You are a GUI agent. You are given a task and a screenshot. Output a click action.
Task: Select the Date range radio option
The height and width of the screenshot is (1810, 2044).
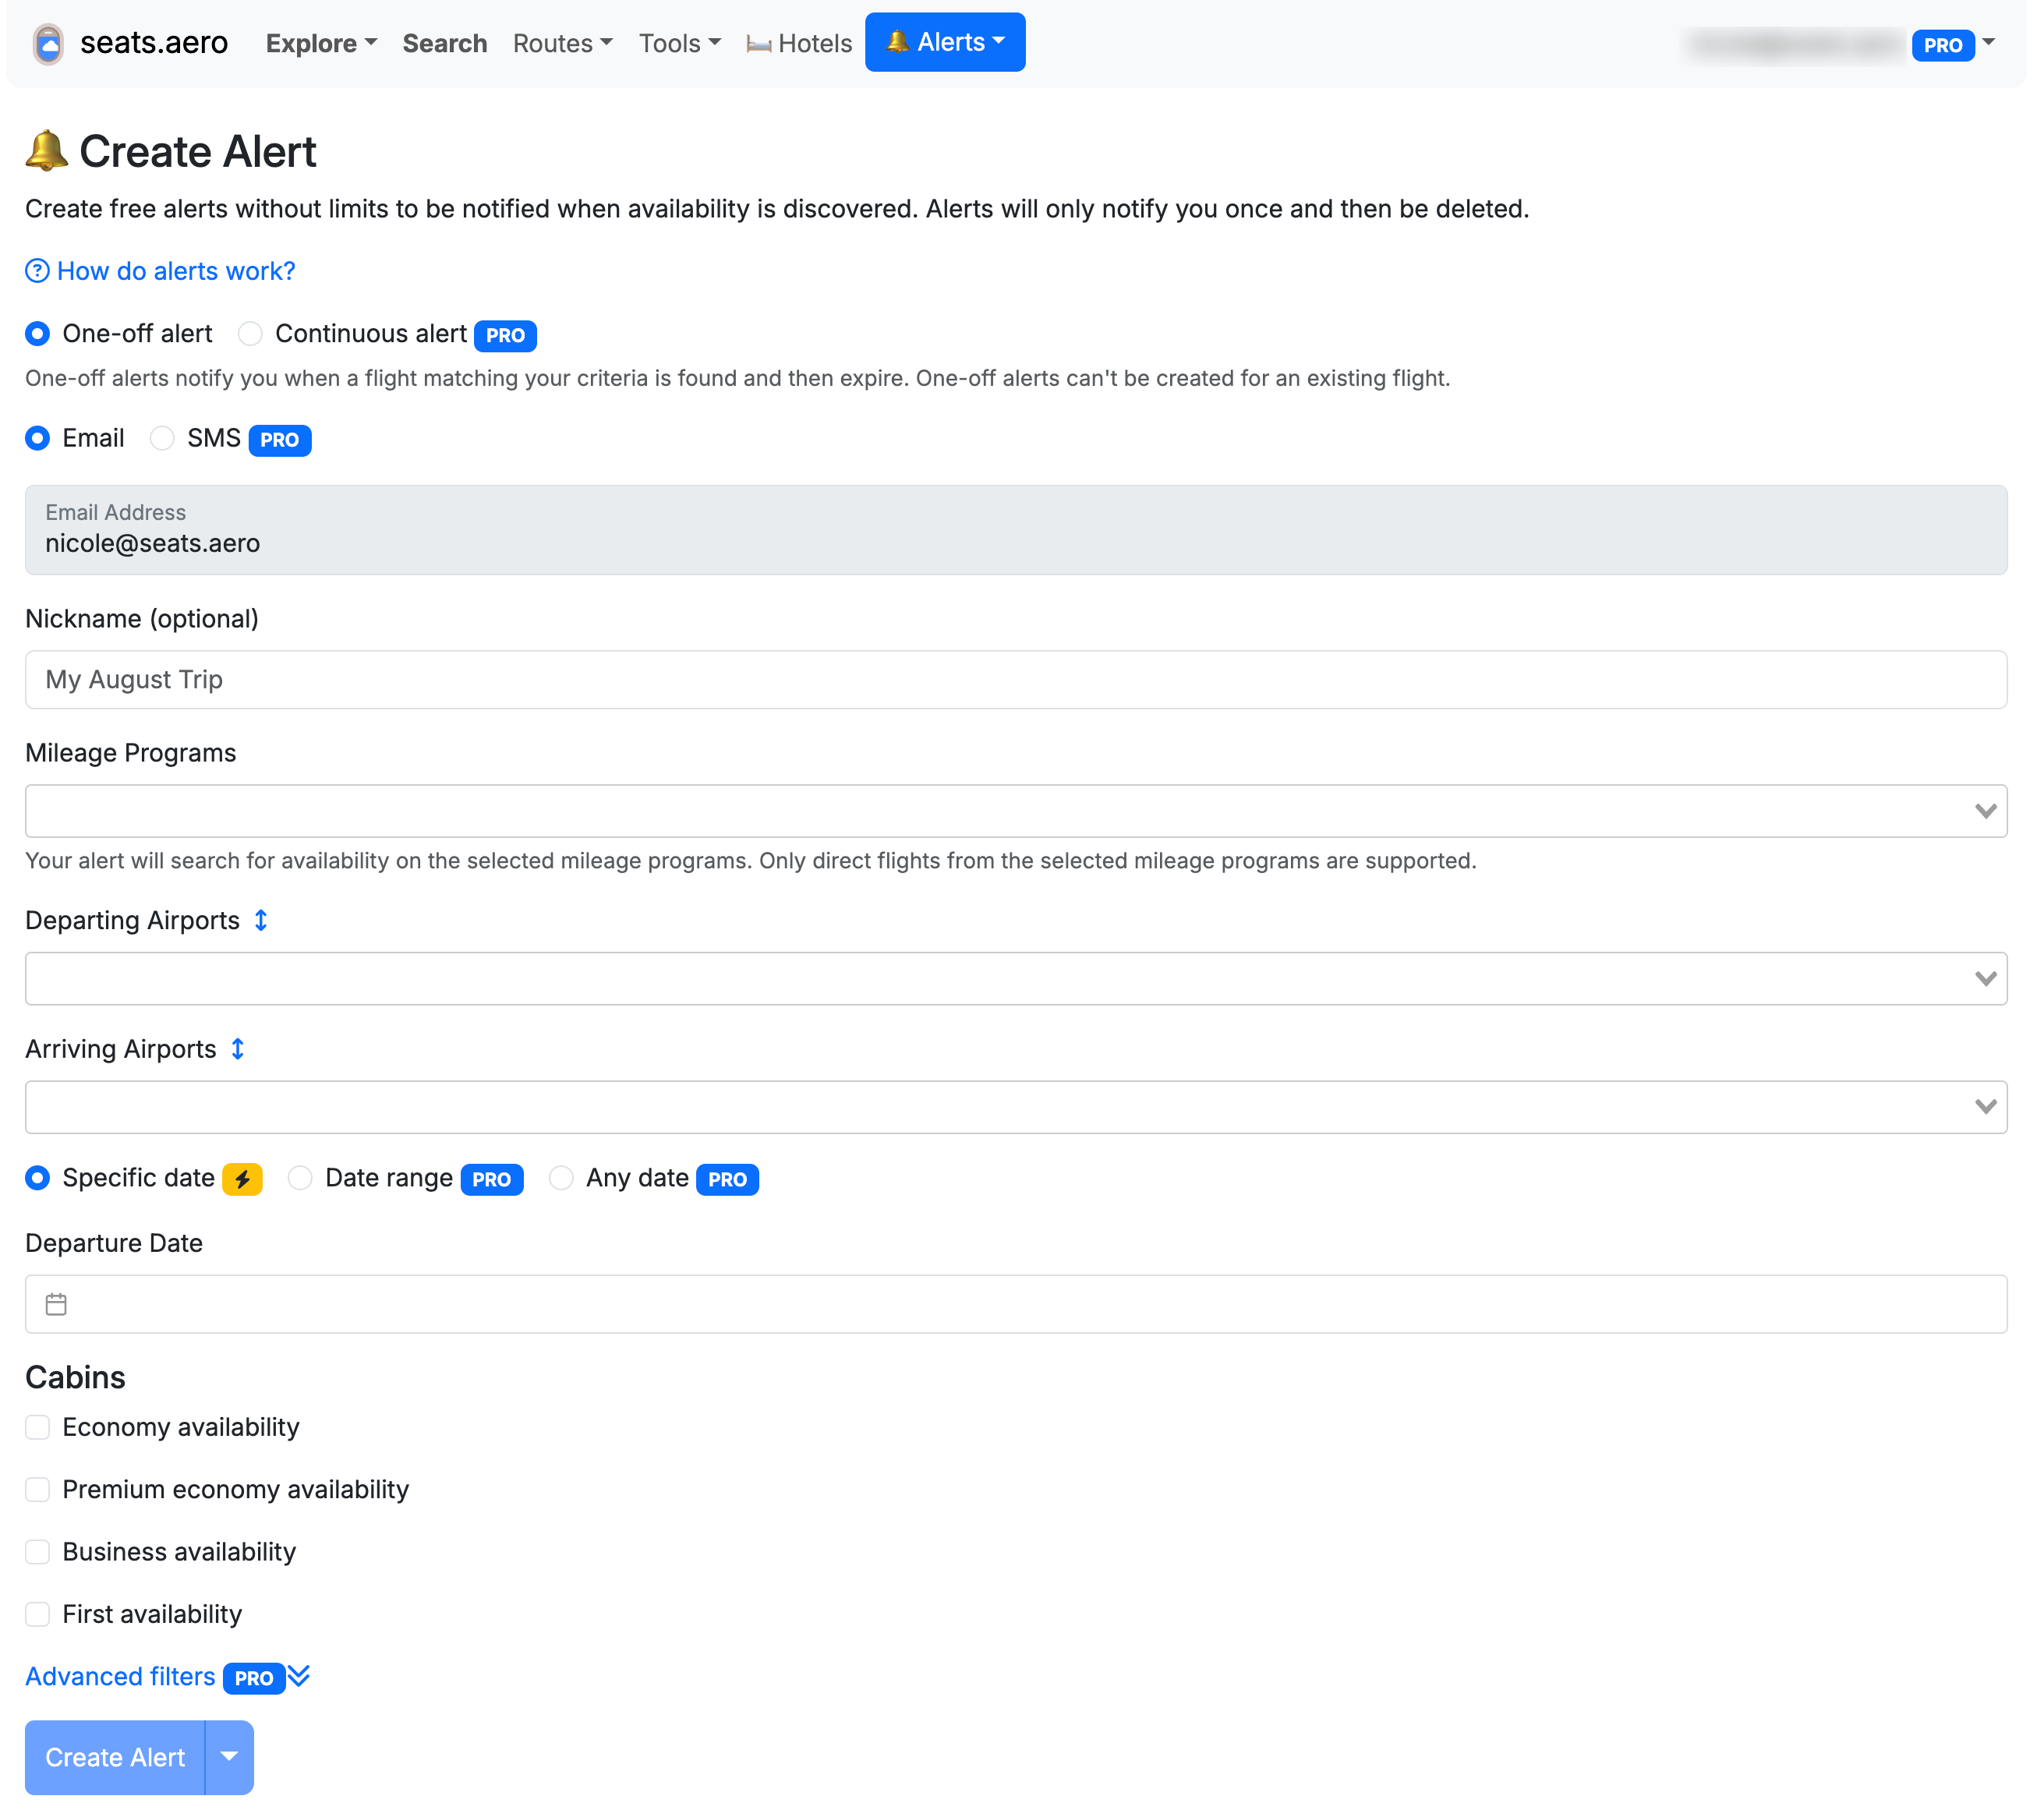coord(300,1178)
